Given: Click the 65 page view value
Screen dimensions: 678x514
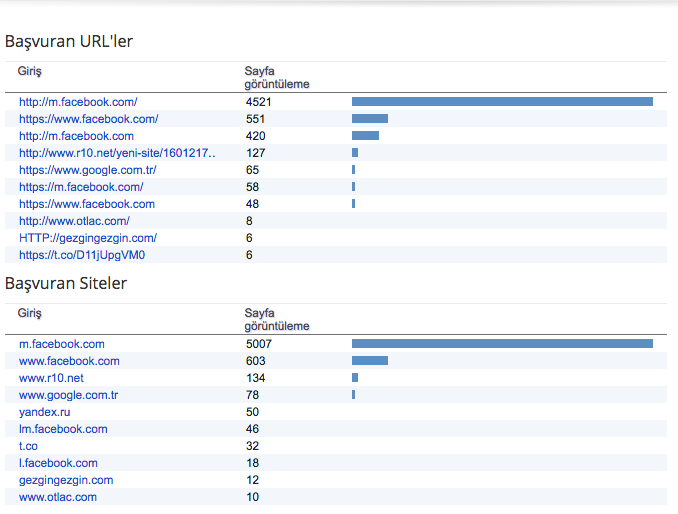Looking at the screenshot, I should pyautogui.click(x=252, y=170).
